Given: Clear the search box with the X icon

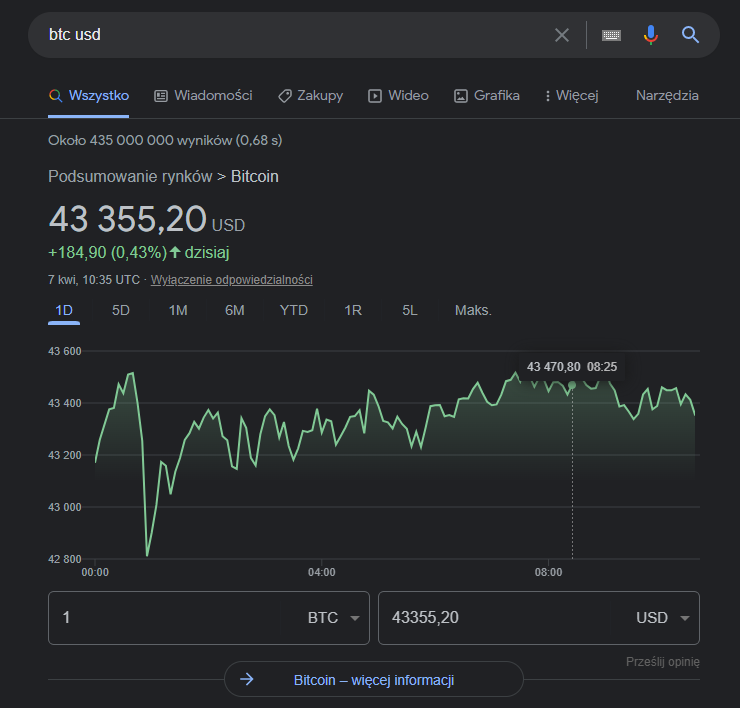Looking at the screenshot, I should pyautogui.click(x=562, y=35).
